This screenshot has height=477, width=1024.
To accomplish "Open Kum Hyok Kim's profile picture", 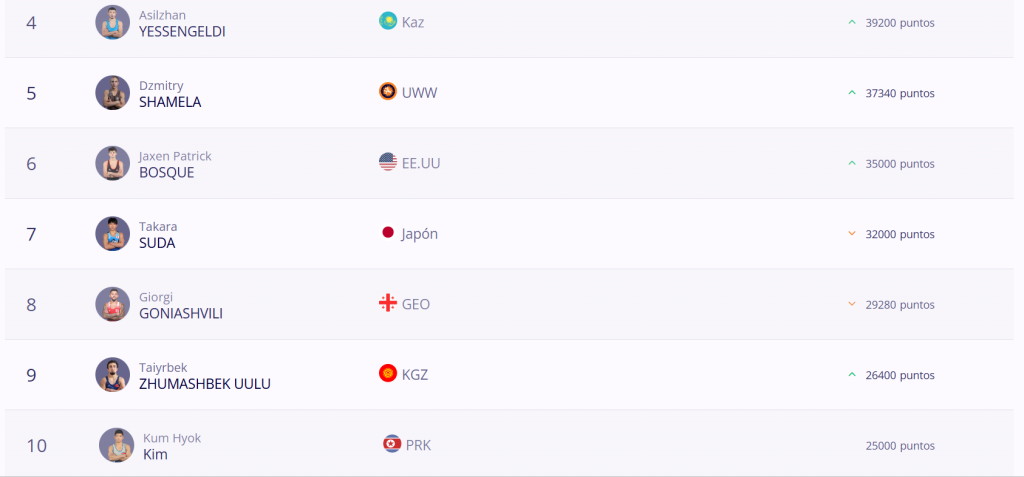I will coord(117,445).
